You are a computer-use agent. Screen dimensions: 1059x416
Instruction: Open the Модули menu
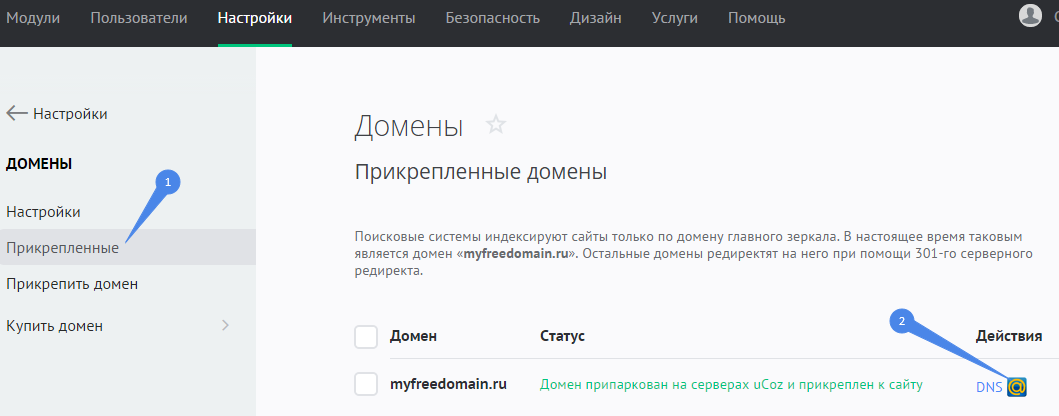click(32, 18)
